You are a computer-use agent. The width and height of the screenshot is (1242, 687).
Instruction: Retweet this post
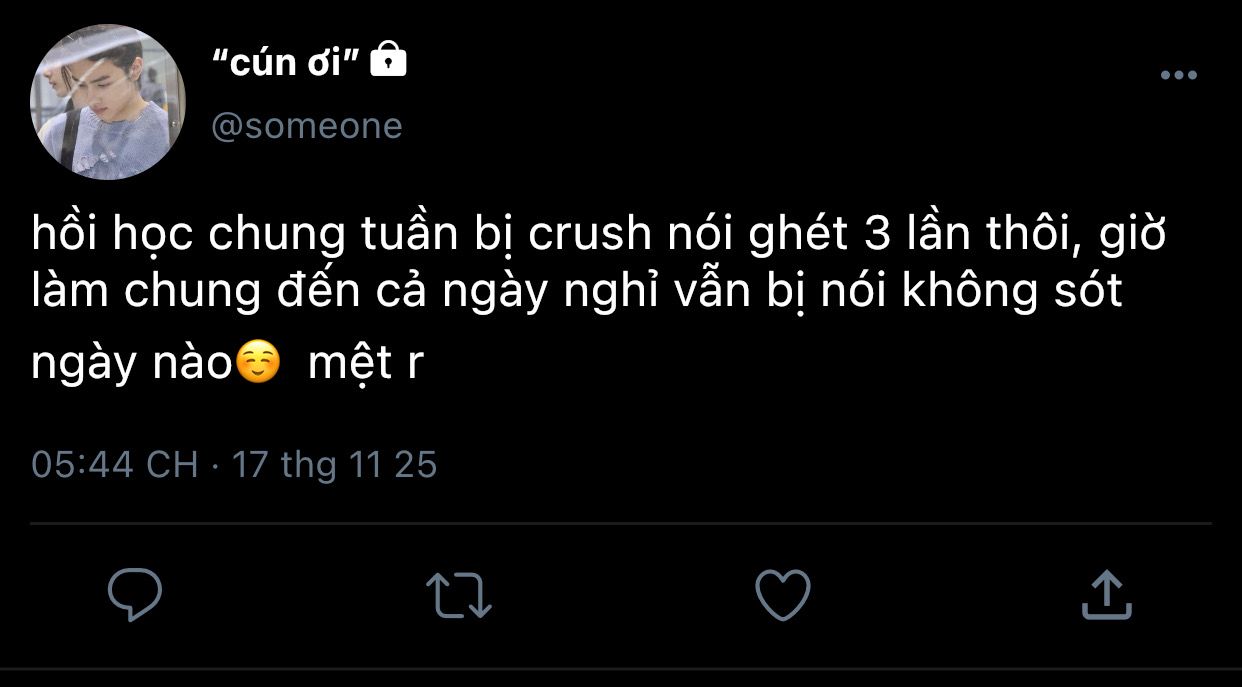pos(458,595)
